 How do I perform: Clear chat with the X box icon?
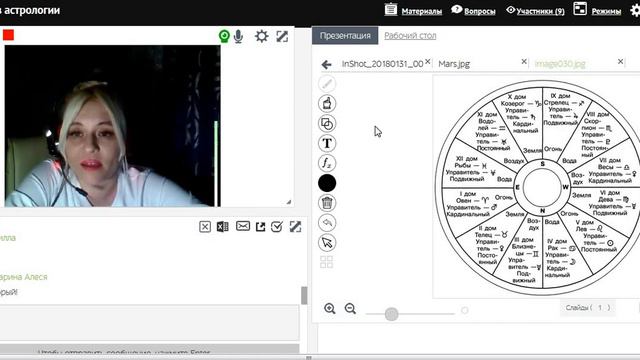[205, 227]
